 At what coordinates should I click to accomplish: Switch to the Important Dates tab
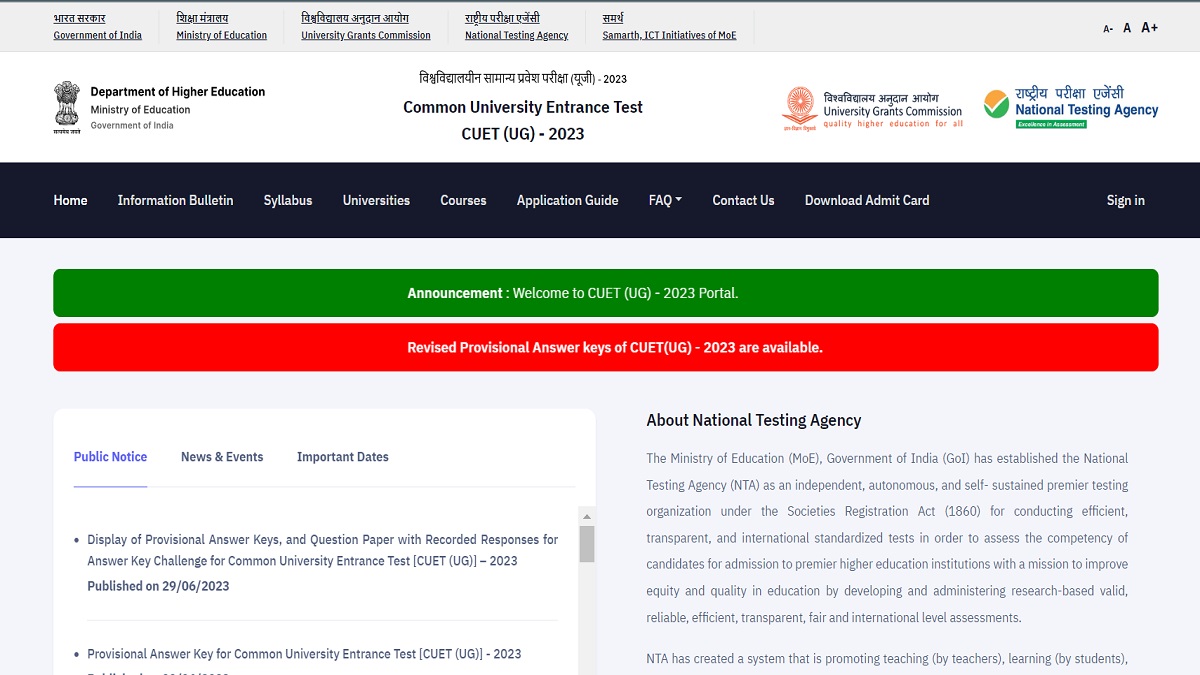point(342,457)
